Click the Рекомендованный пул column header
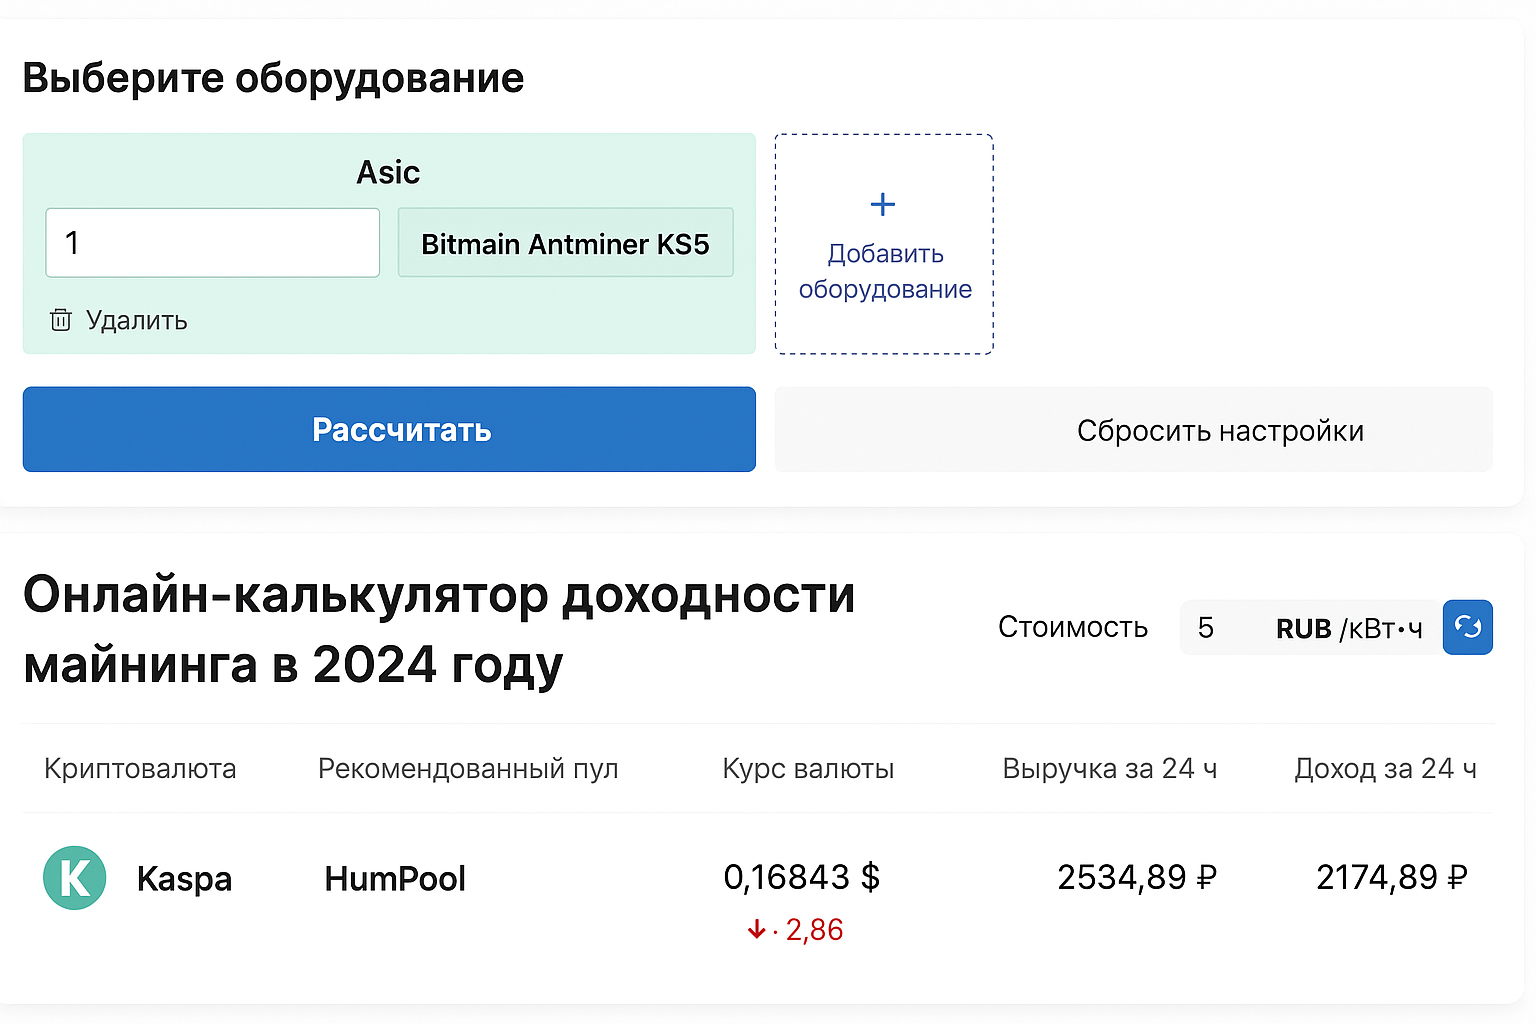Image resolution: width=1536 pixels, height=1024 pixels. (468, 768)
